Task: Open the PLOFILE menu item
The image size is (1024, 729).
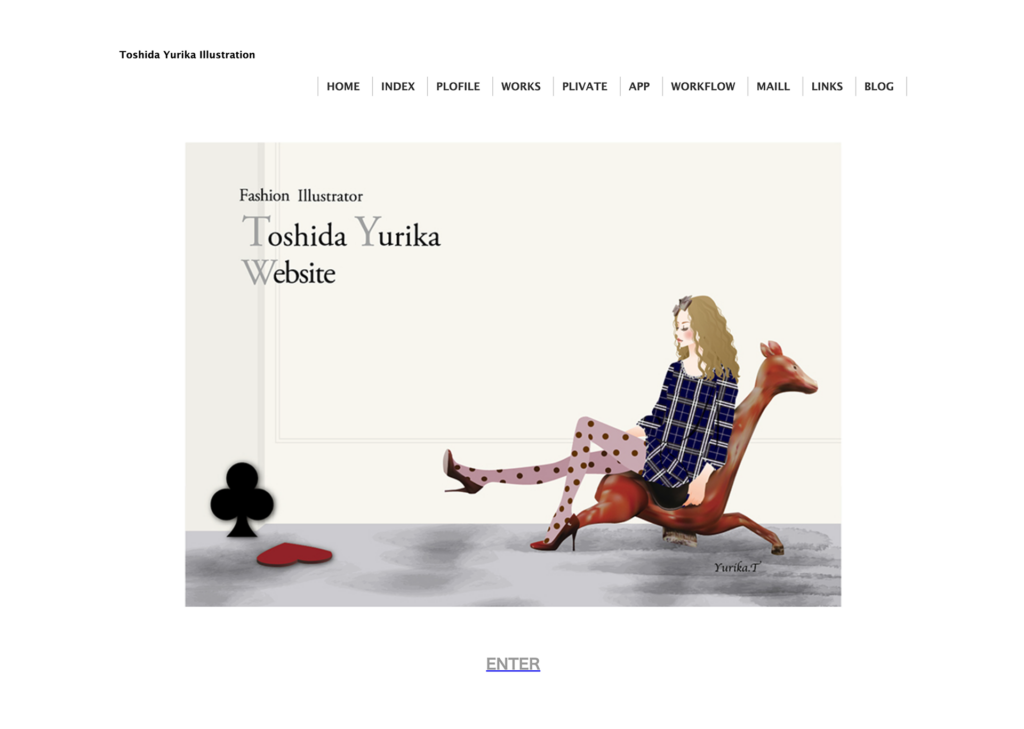Action: click(458, 86)
